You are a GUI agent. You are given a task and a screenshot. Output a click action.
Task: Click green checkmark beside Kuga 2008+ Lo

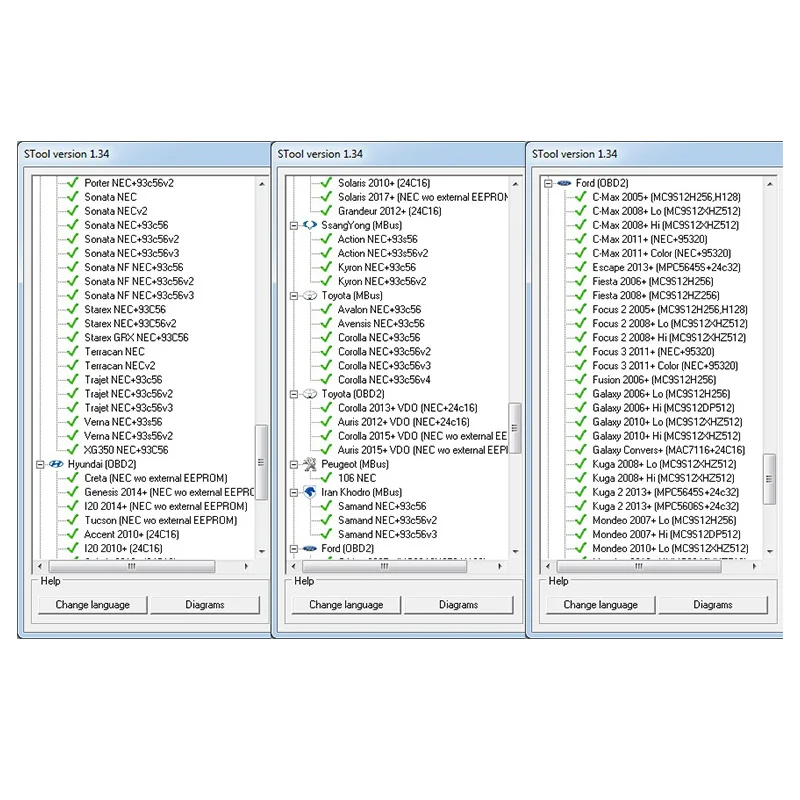581,464
